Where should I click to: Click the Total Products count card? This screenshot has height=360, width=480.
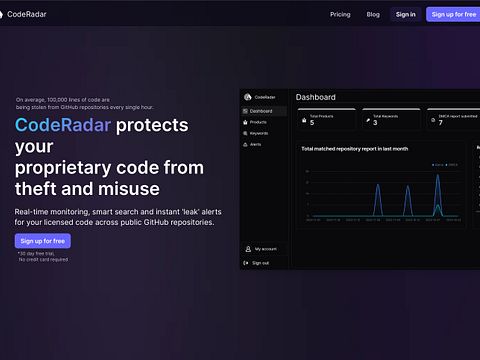coord(327,119)
